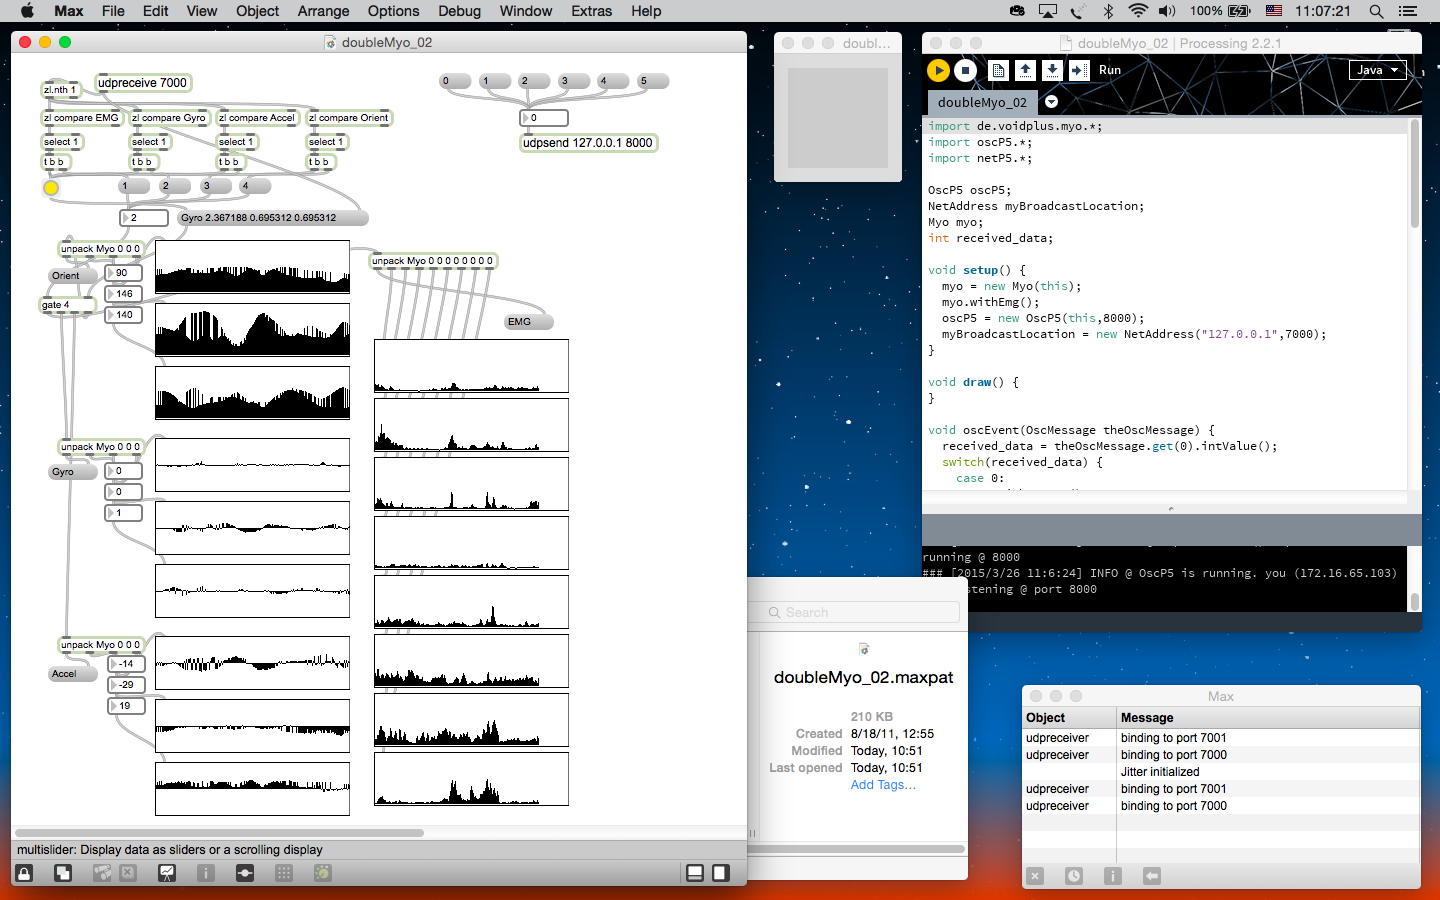The image size is (1440, 900).
Task: Click the Open sketch up-arrow icon
Action: 1025,70
